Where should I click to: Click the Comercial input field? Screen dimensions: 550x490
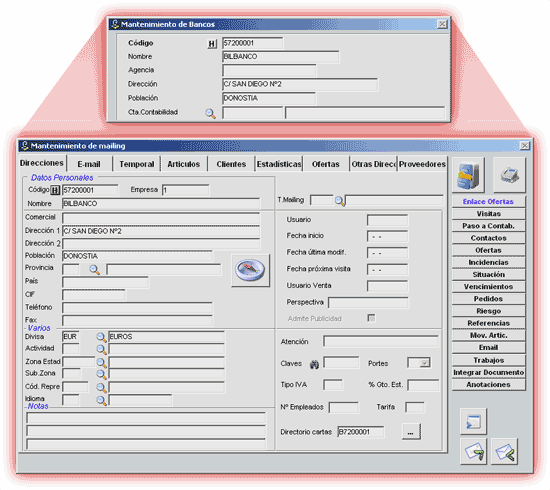(161, 218)
